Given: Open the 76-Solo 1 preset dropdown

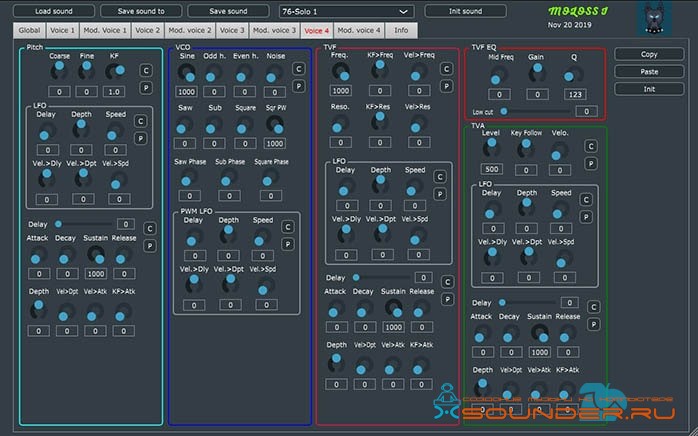Looking at the screenshot, I should pos(346,11).
